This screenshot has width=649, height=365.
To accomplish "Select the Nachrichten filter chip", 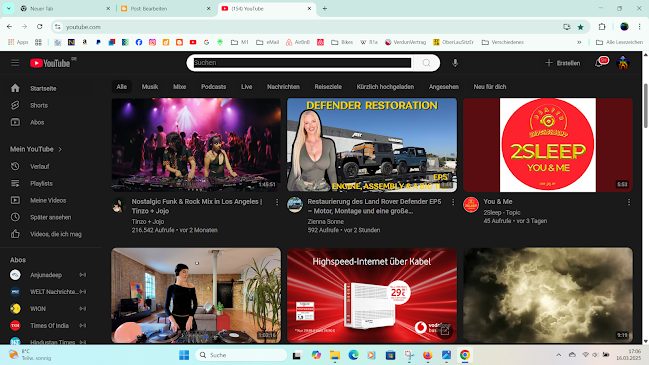I will pos(283,86).
